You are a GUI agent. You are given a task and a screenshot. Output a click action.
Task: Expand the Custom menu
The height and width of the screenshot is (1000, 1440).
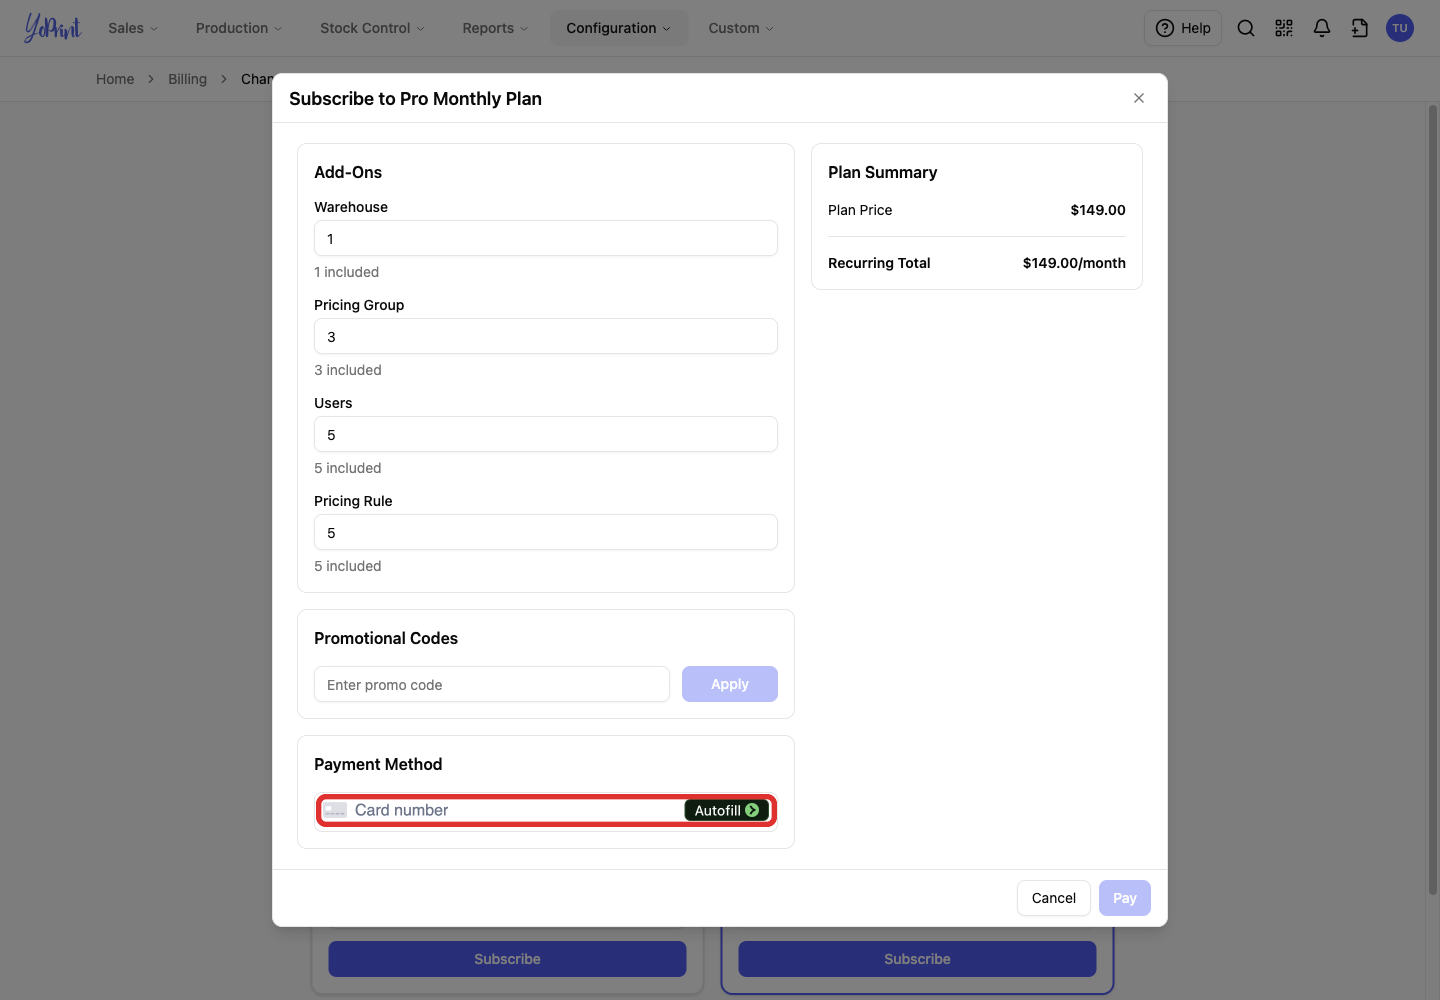click(x=741, y=28)
